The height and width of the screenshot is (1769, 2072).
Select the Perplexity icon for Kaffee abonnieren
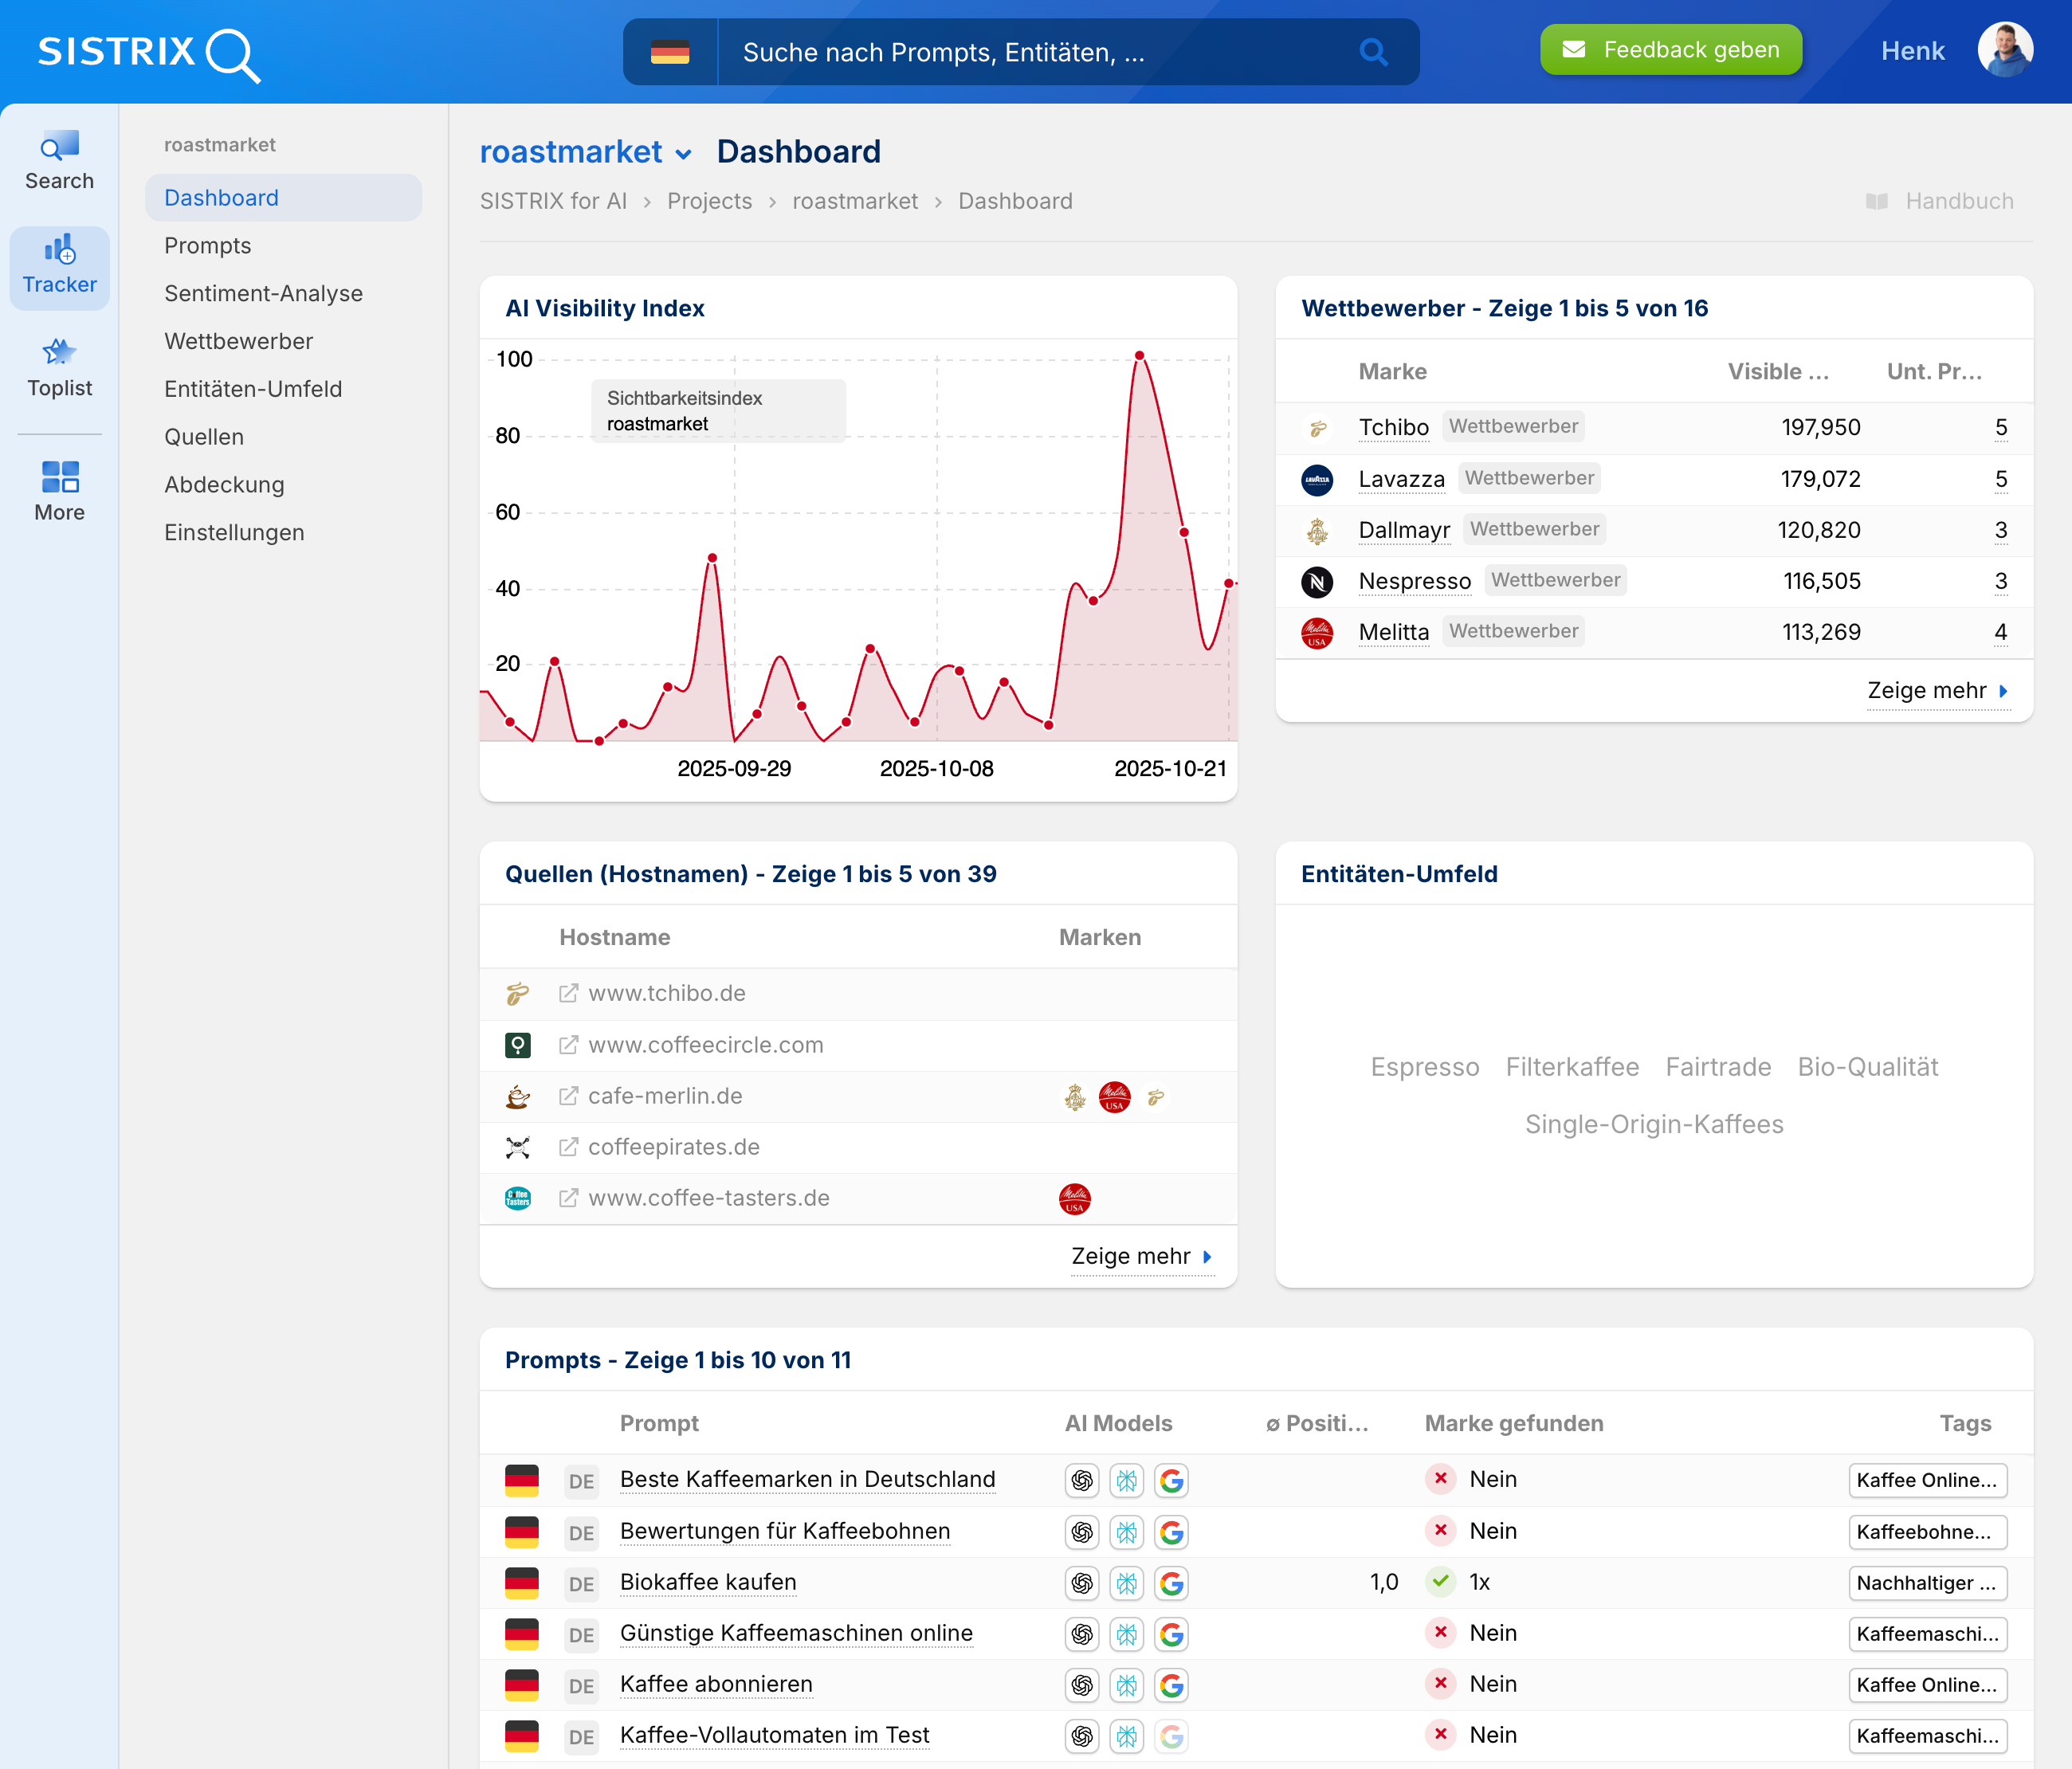coord(1126,1685)
